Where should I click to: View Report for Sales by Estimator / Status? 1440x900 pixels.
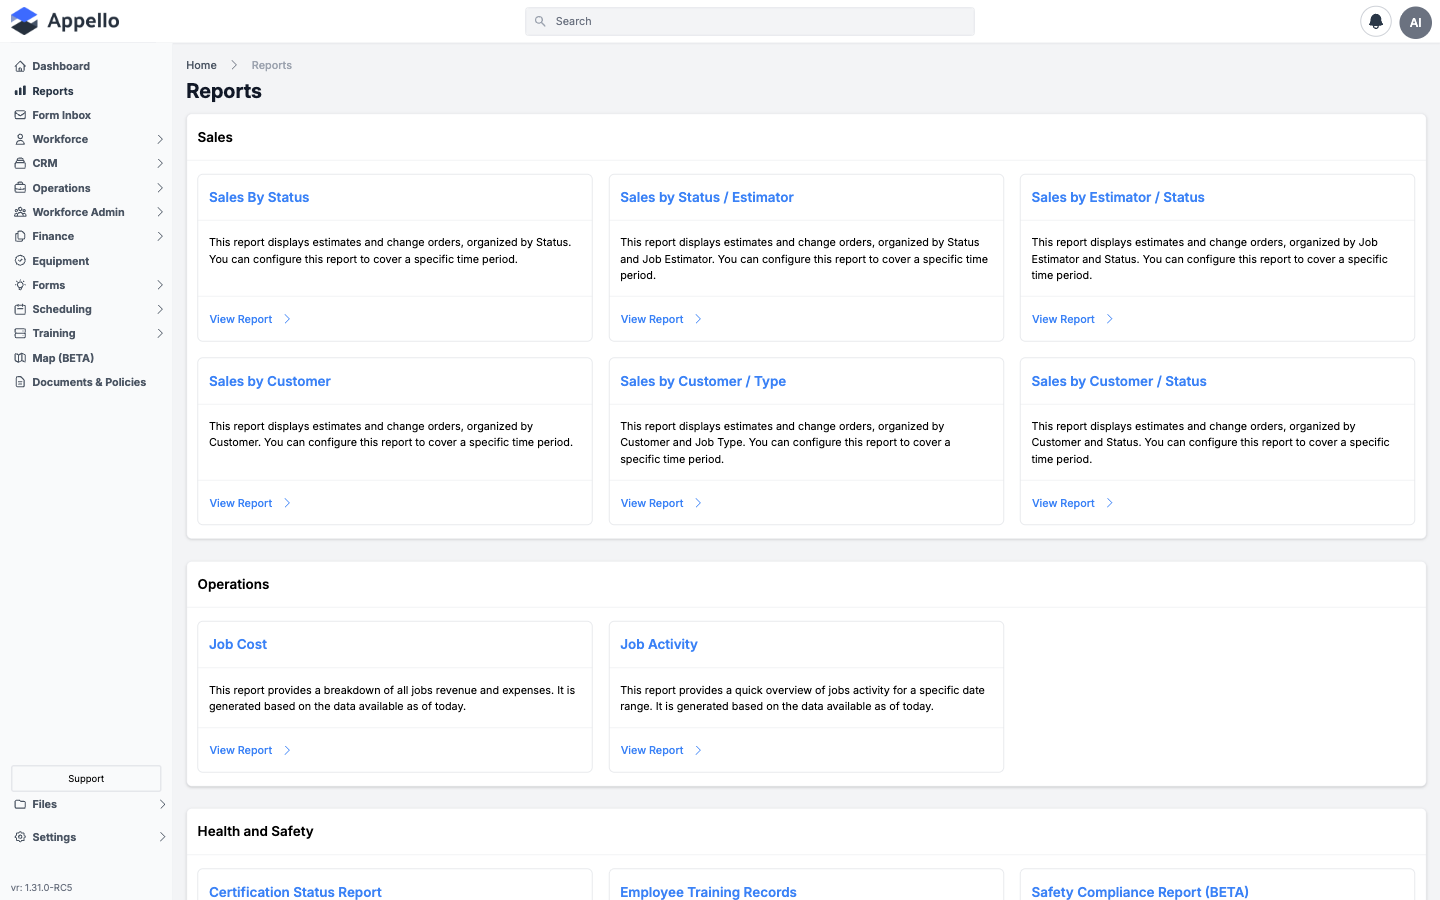pos(1063,319)
